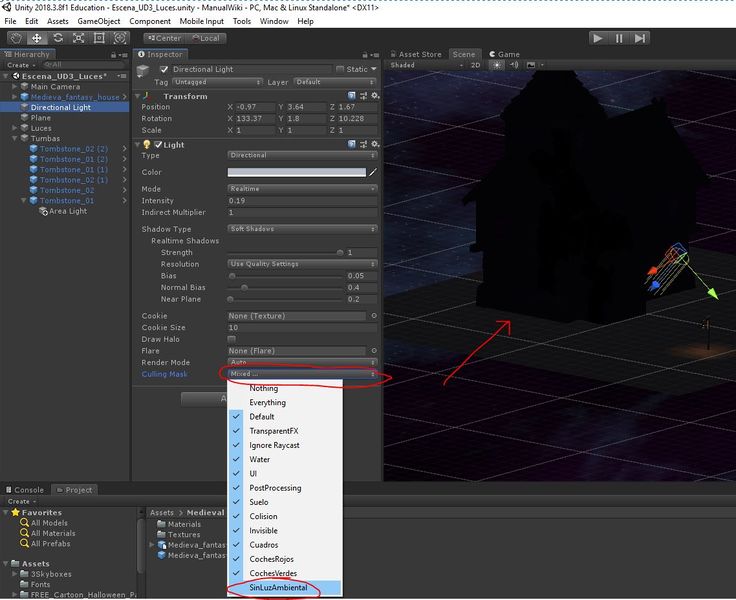Image resolution: width=736 pixels, height=600 pixels.
Task: Open Transform component gear menu
Action: point(375,96)
